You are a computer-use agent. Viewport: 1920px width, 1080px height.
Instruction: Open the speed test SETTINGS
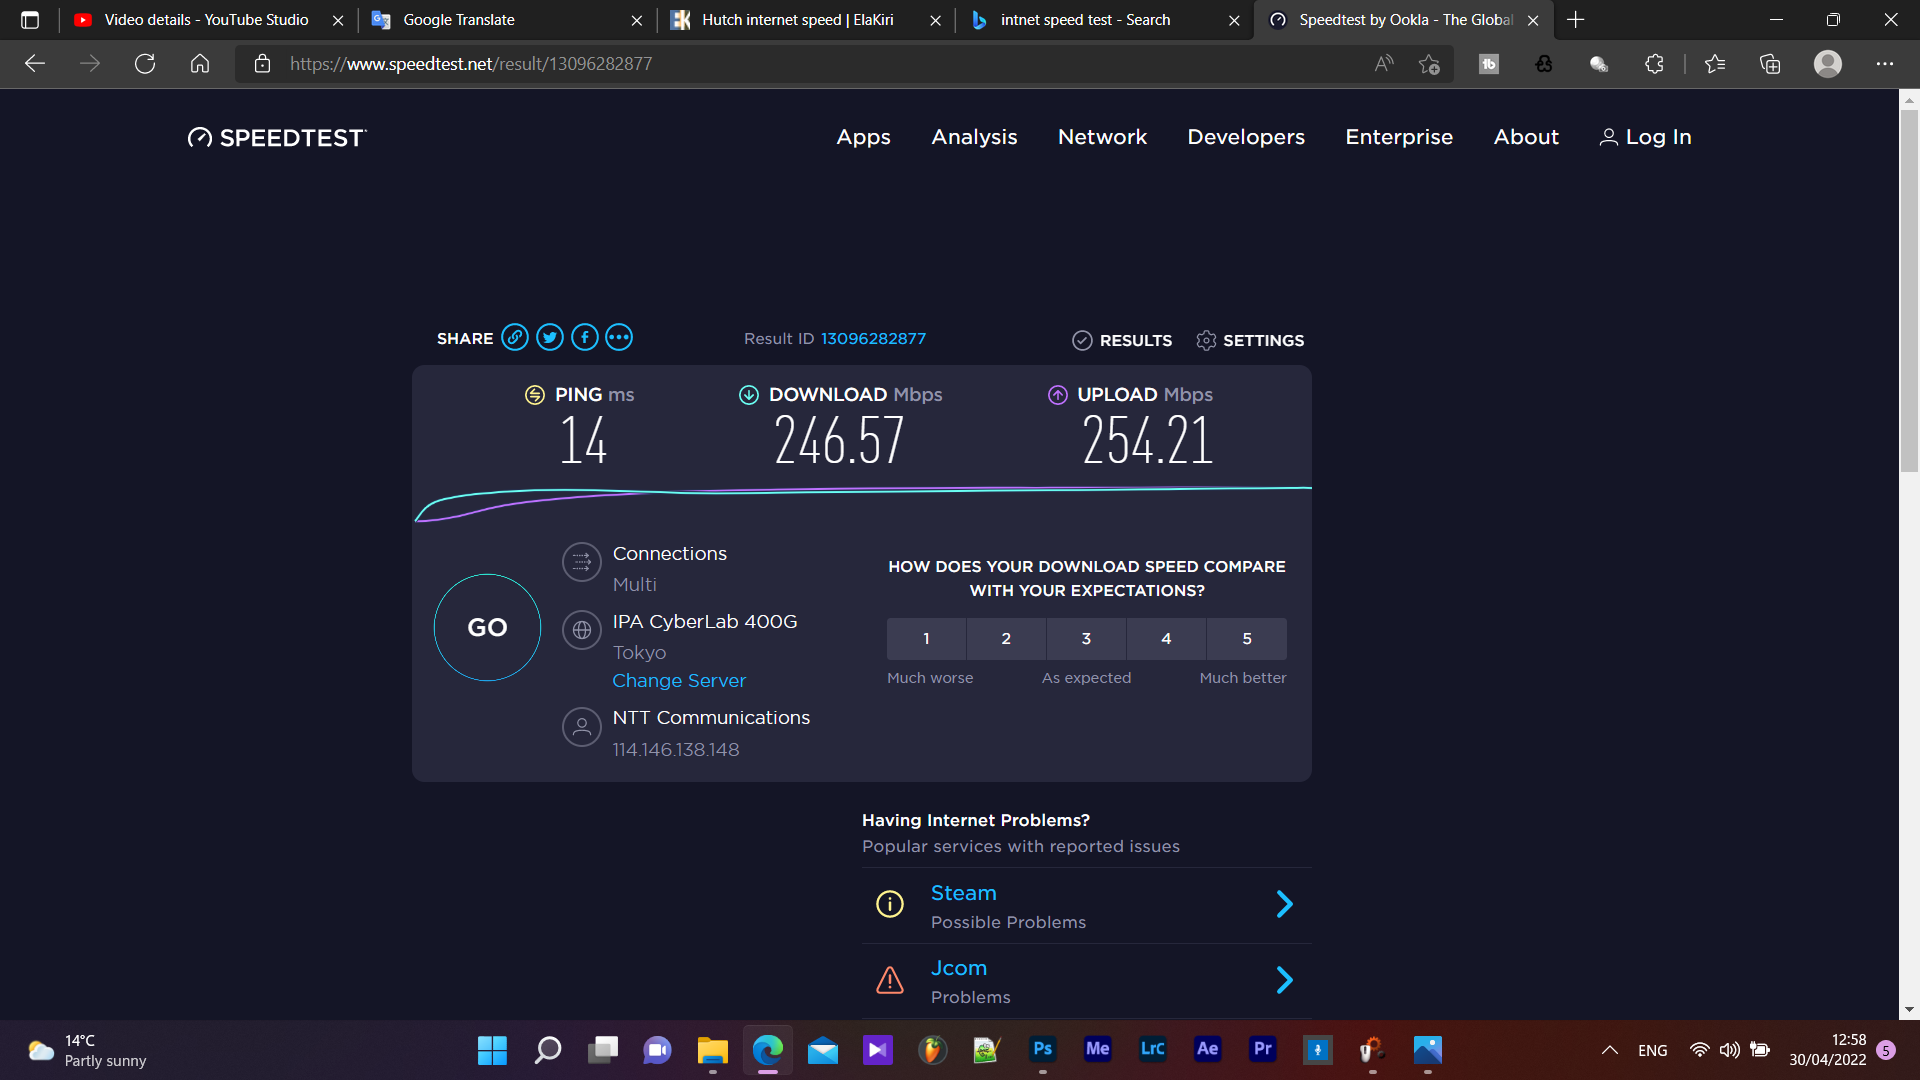pyautogui.click(x=1250, y=341)
